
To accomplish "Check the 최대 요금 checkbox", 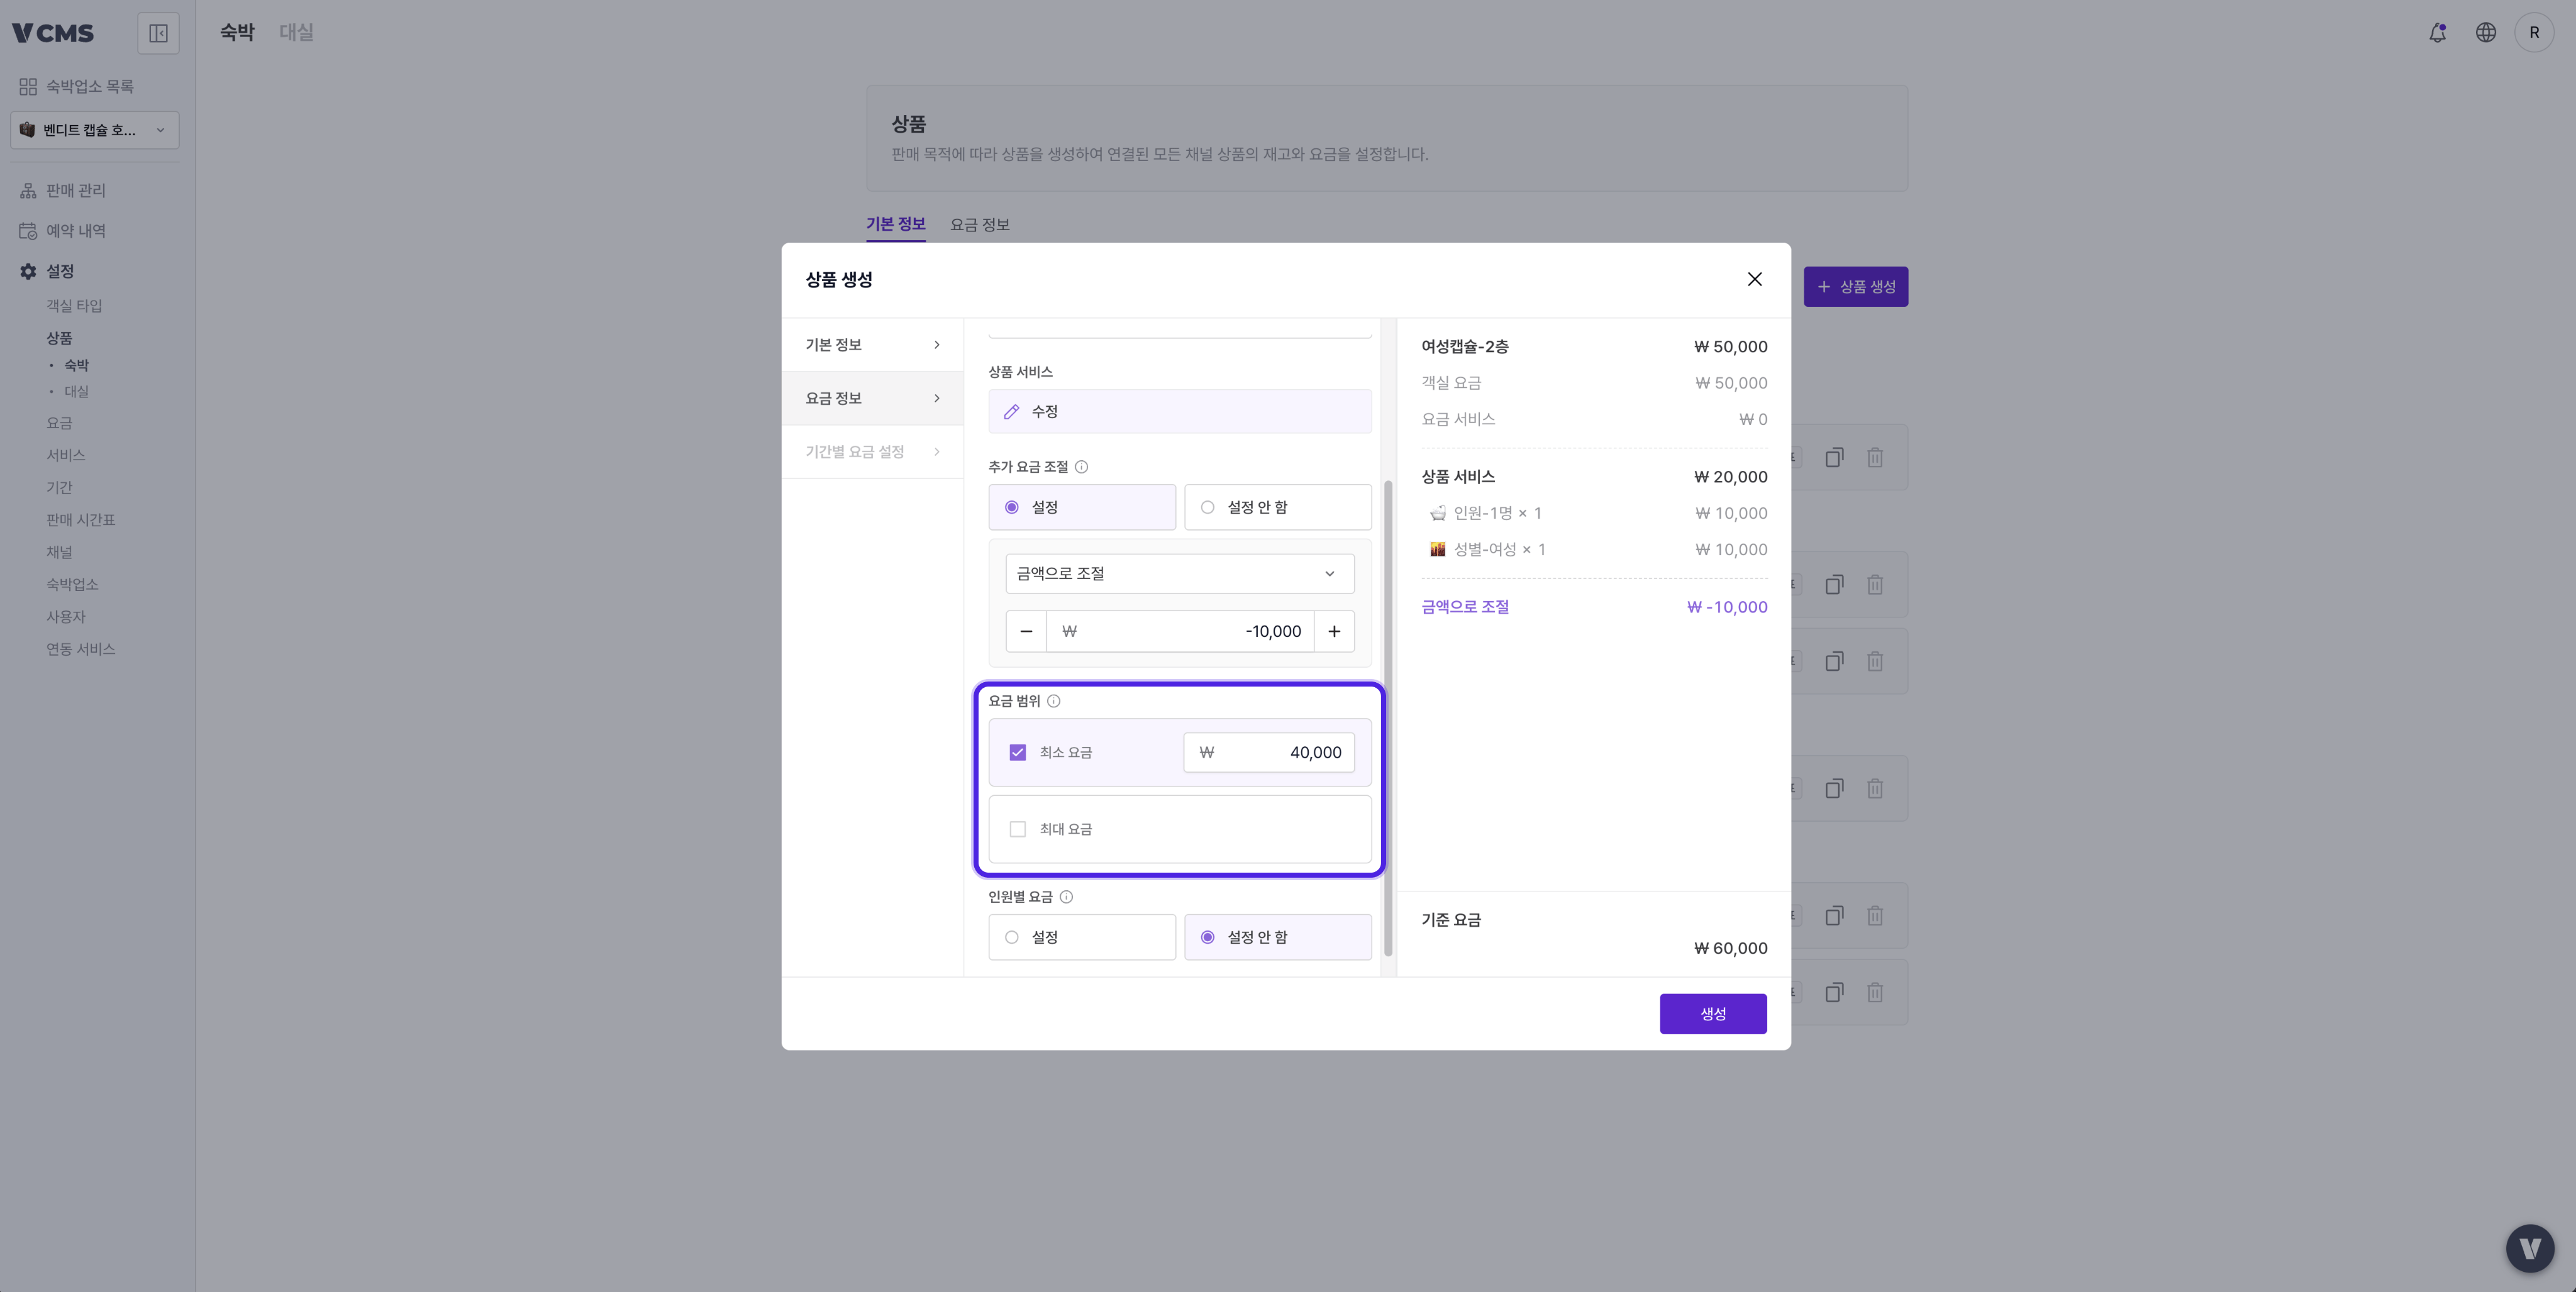I will pos(1017,829).
